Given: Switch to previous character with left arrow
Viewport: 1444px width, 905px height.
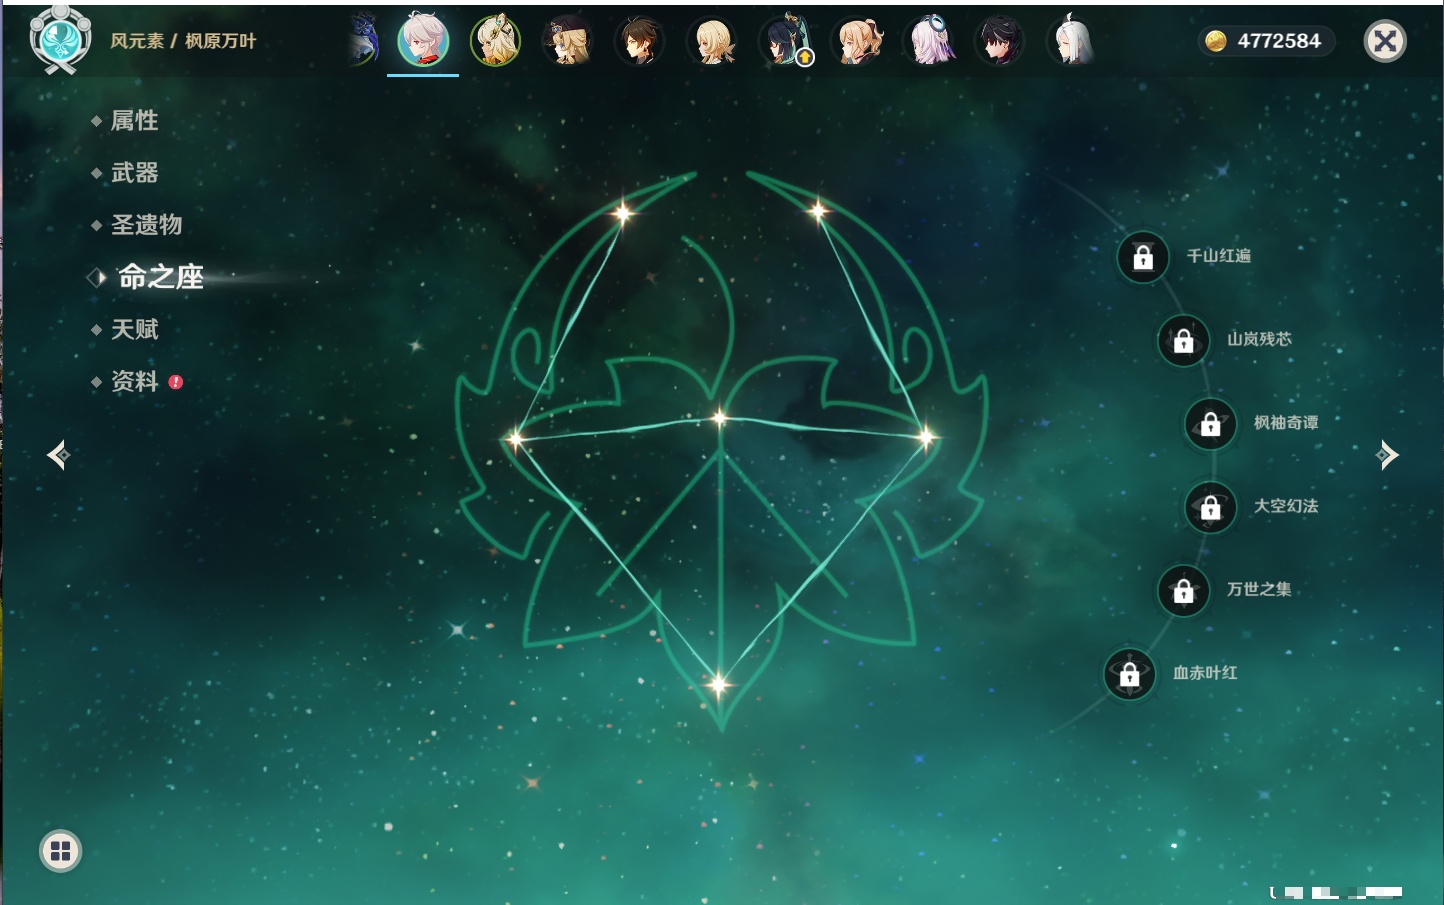Looking at the screenshot, I should tap(58, 455).
